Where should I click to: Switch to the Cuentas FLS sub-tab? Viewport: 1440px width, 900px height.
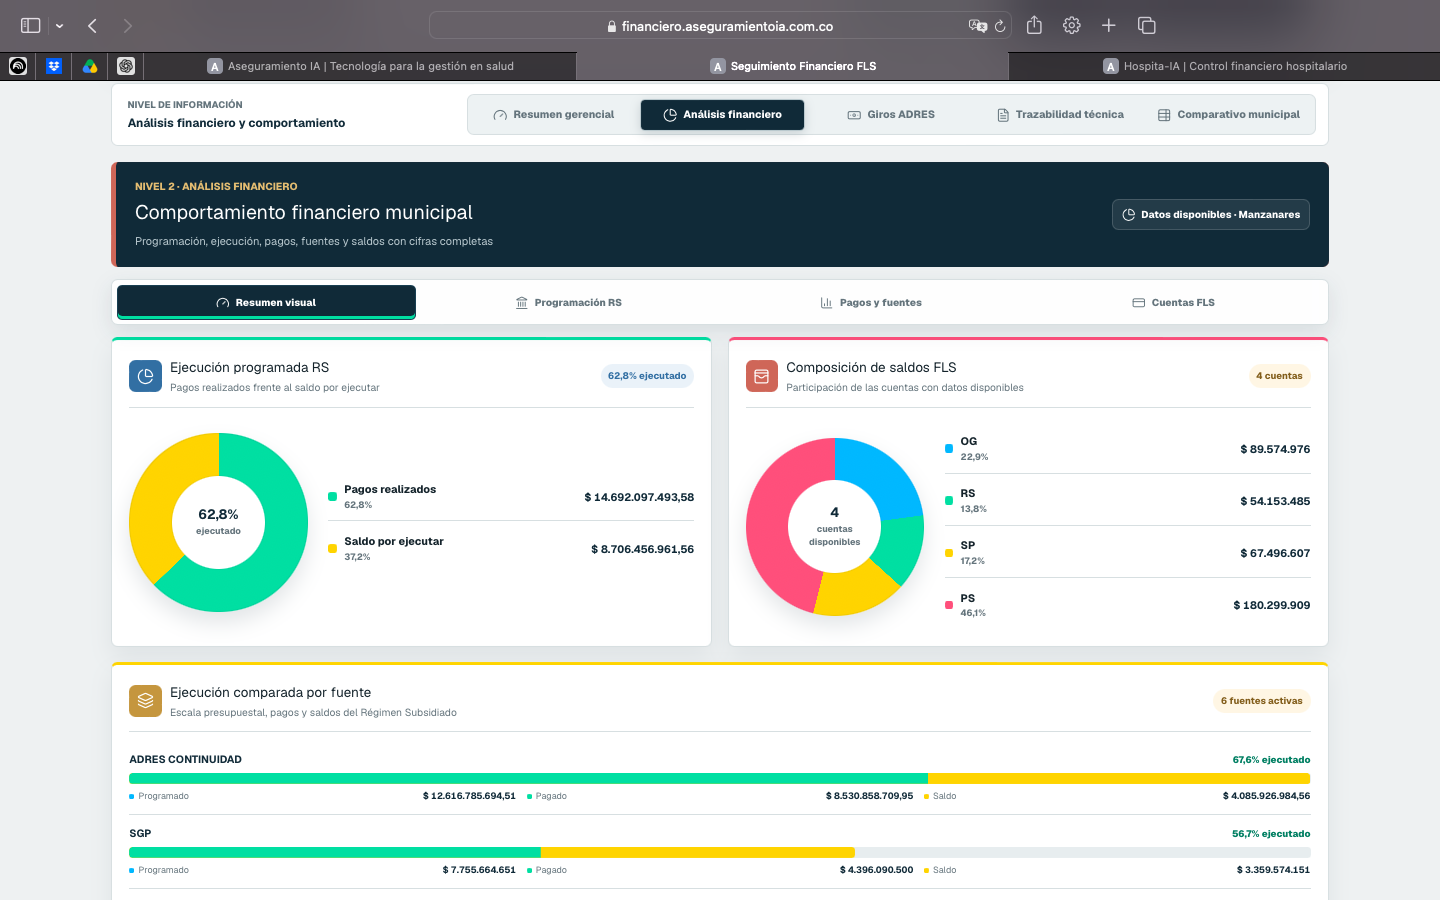(x=1173, y=302)
